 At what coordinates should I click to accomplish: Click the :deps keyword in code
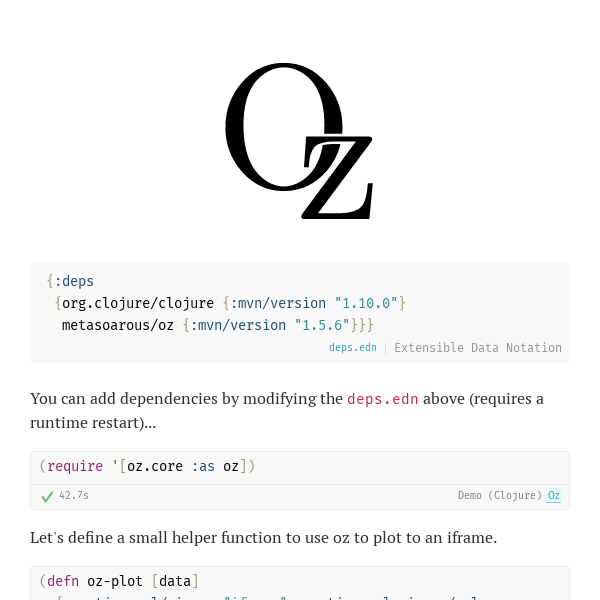point(74,281)
